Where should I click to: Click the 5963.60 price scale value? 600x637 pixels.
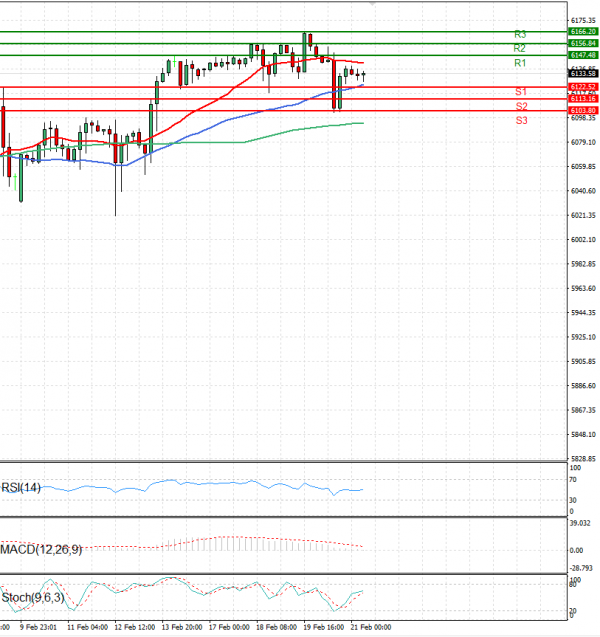(x=583, y=288)
